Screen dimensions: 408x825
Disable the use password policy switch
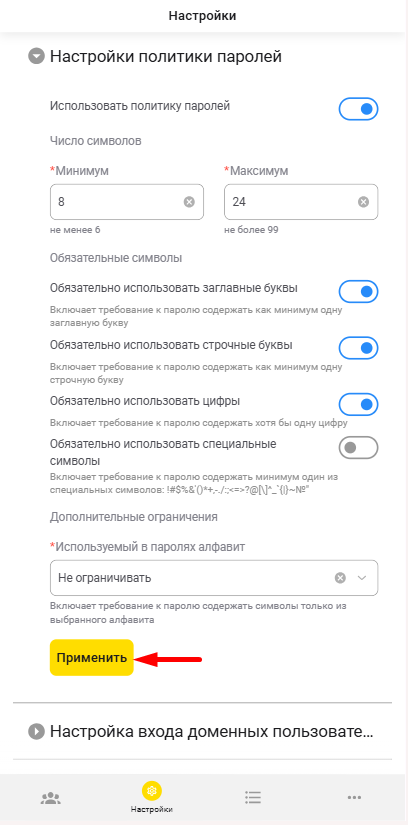(358, 109)
